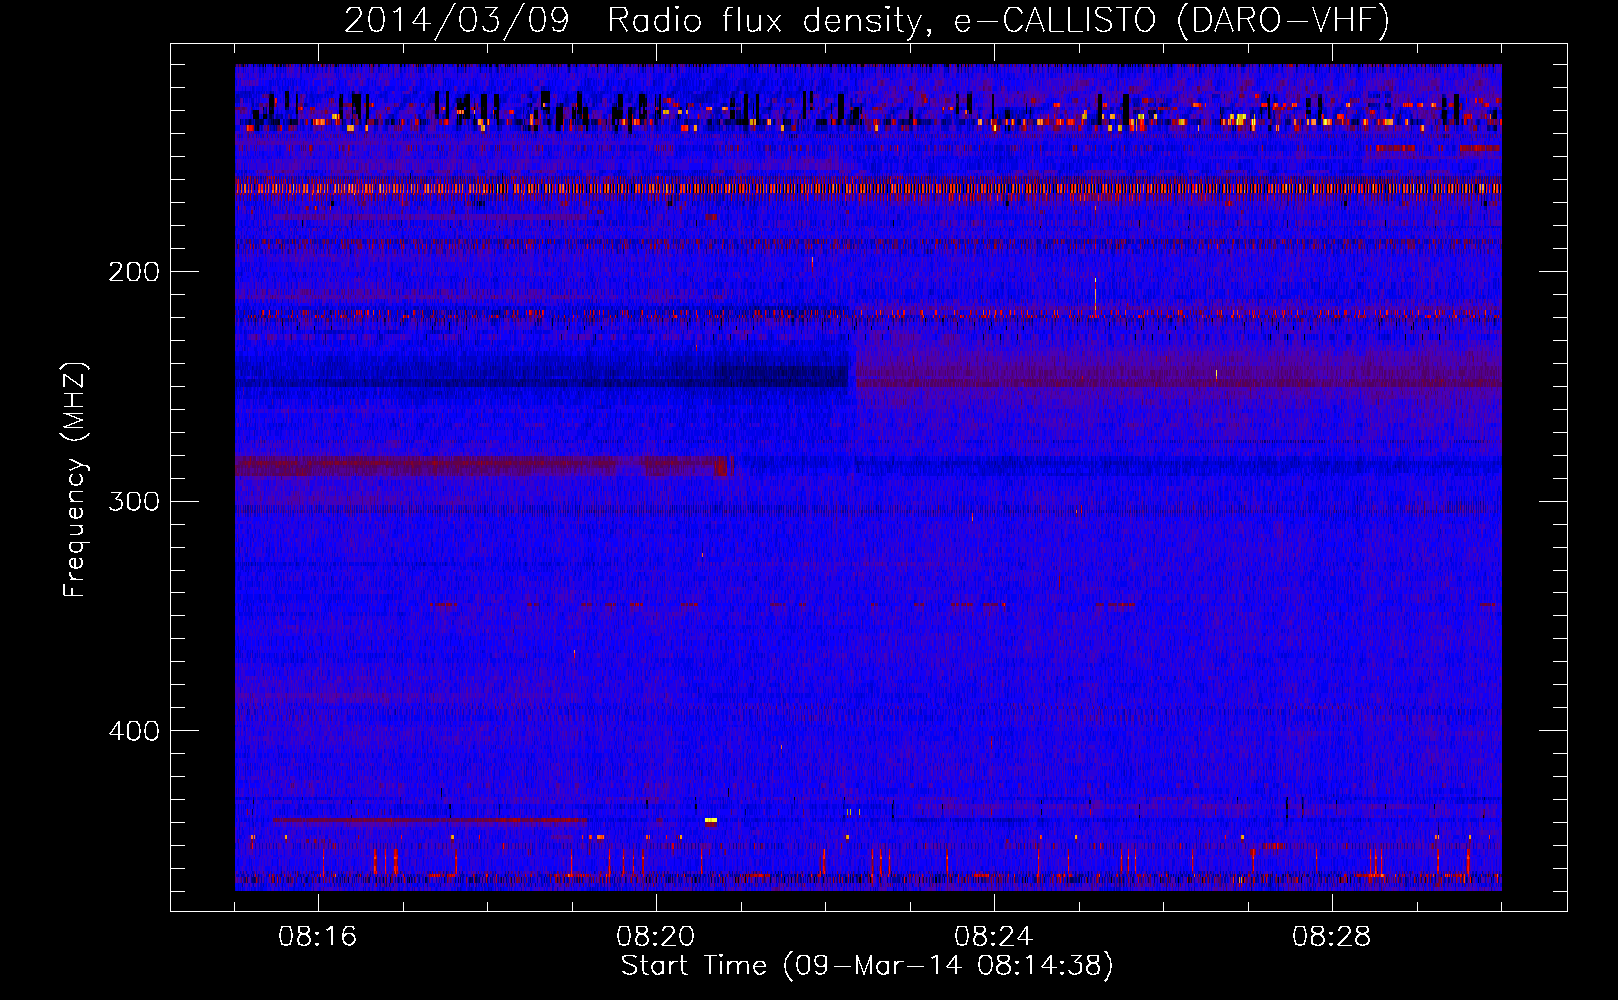Image resolution: width=1618 pixels, height=1000 pixels.
Task: Click the 'Start Time (09-Mar-14 08:14:38)' label
Action: [867, 966]
